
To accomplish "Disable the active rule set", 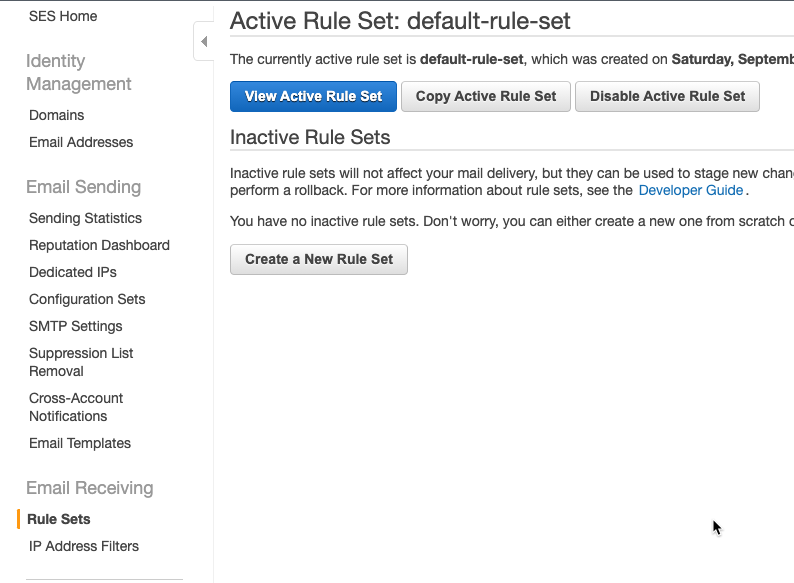I will (x=667, y=96).
